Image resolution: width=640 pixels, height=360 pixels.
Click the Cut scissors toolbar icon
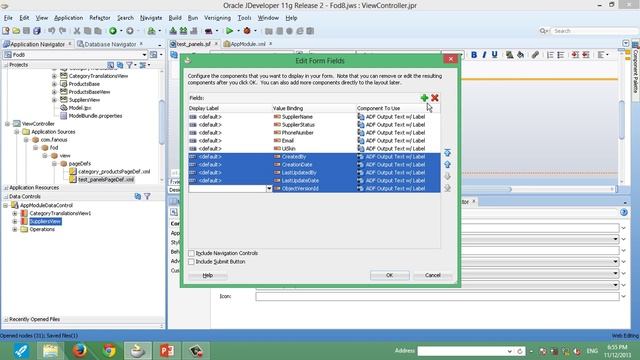77,31
